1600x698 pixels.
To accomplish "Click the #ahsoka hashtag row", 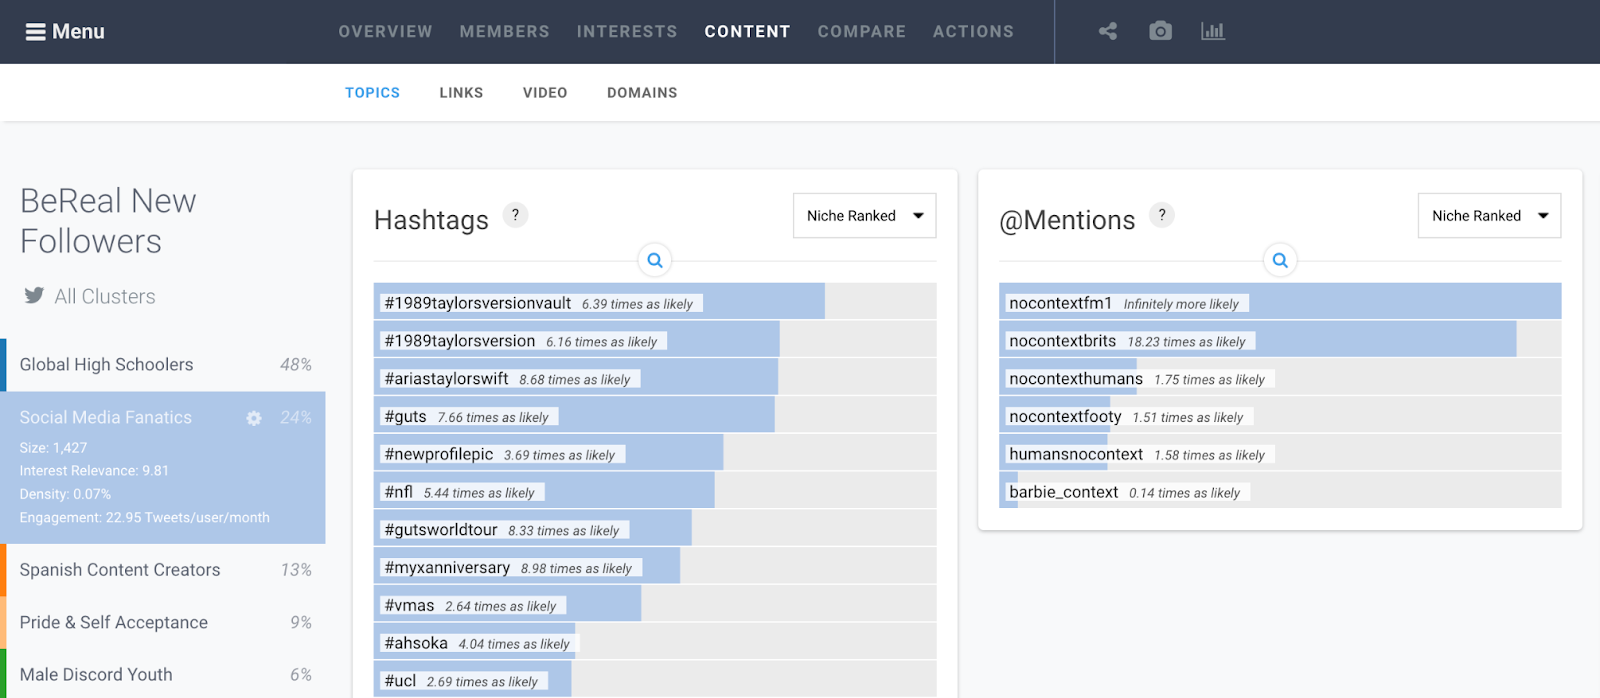I will point(655,643).
